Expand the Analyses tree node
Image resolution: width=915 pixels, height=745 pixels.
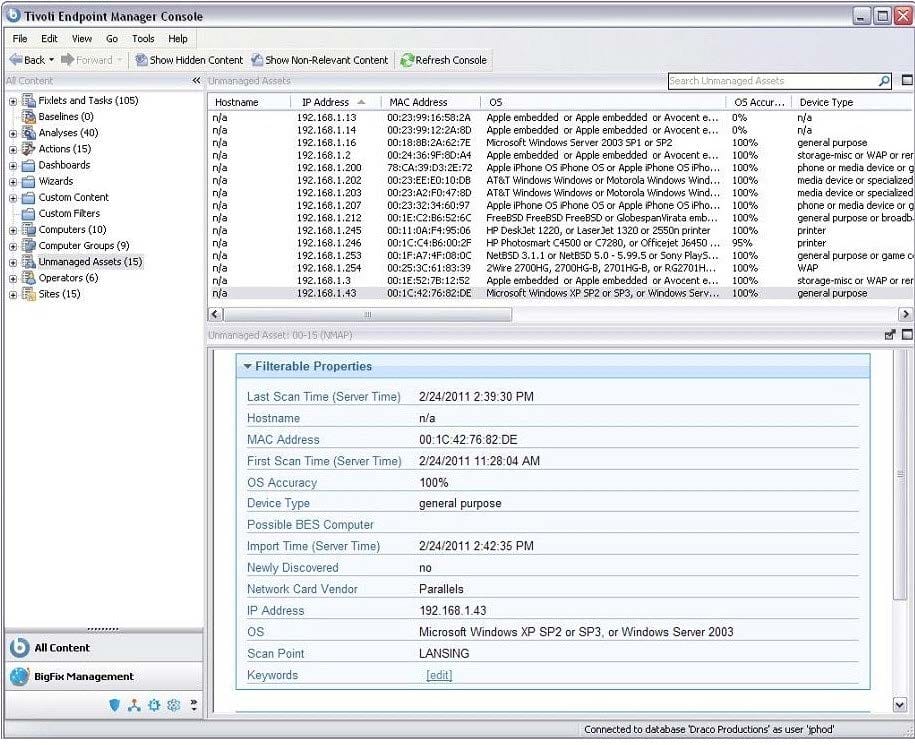coord(13,134)
